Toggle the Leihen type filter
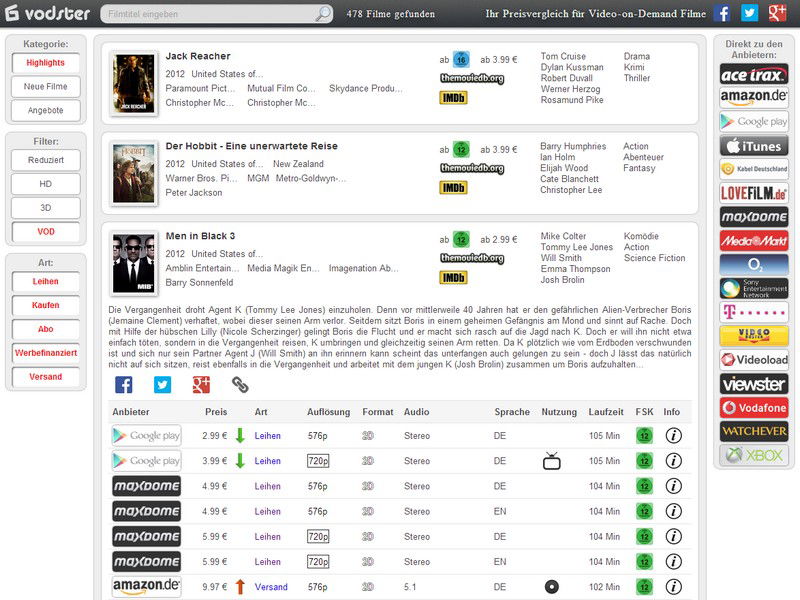This screenshot has height=600, width=800. tap(45, 282)
